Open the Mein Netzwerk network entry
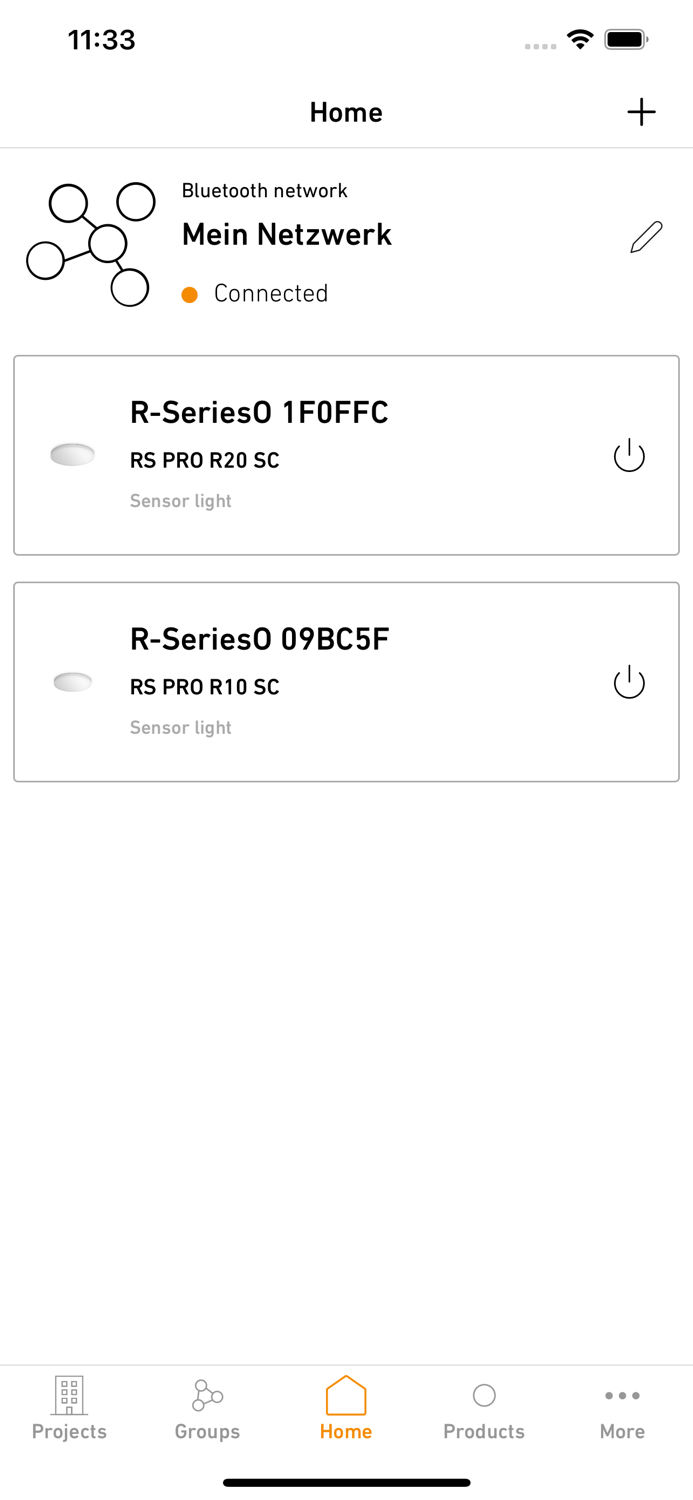The height and width of the screenshot is (1500, 693). click(287, 236)
